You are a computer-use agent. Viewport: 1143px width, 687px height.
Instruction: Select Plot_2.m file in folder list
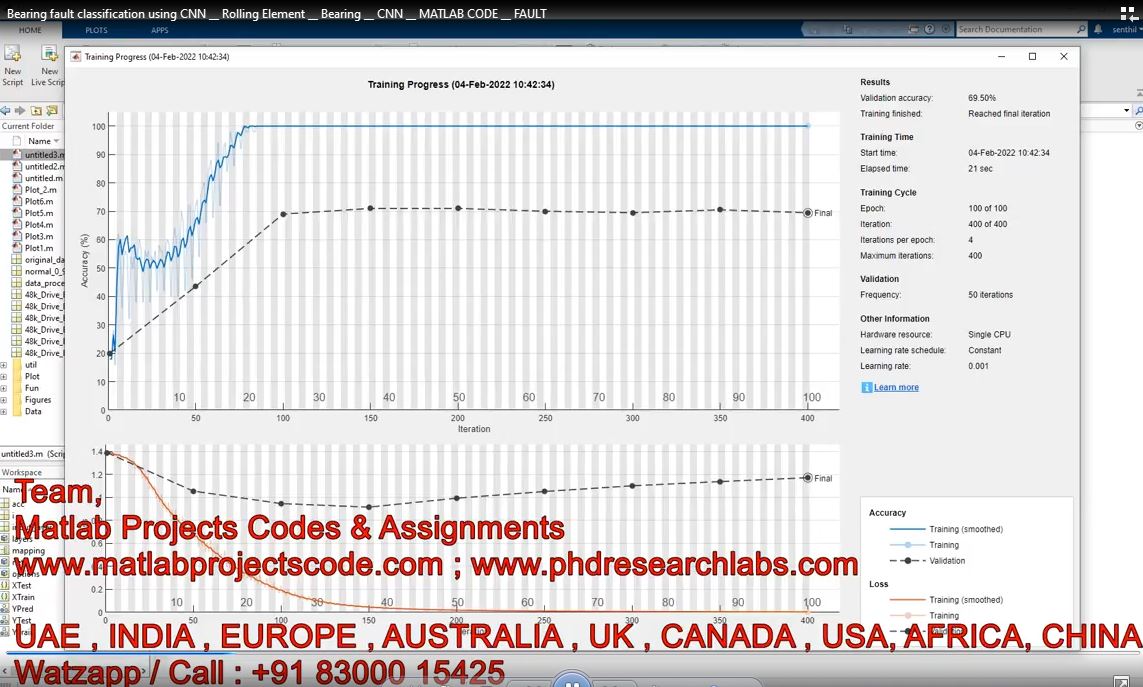pyautogui.click(x=41, y=190)
